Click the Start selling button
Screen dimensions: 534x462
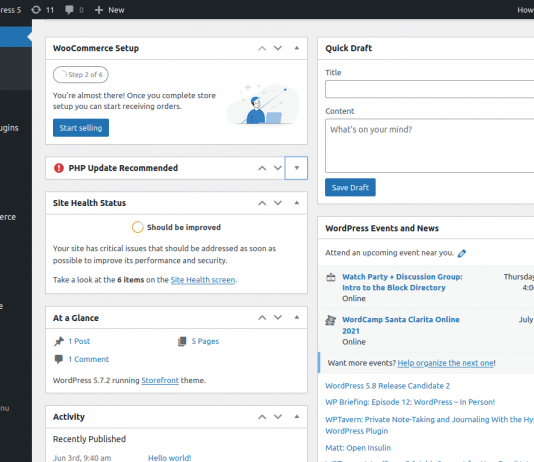coord(81,128)
